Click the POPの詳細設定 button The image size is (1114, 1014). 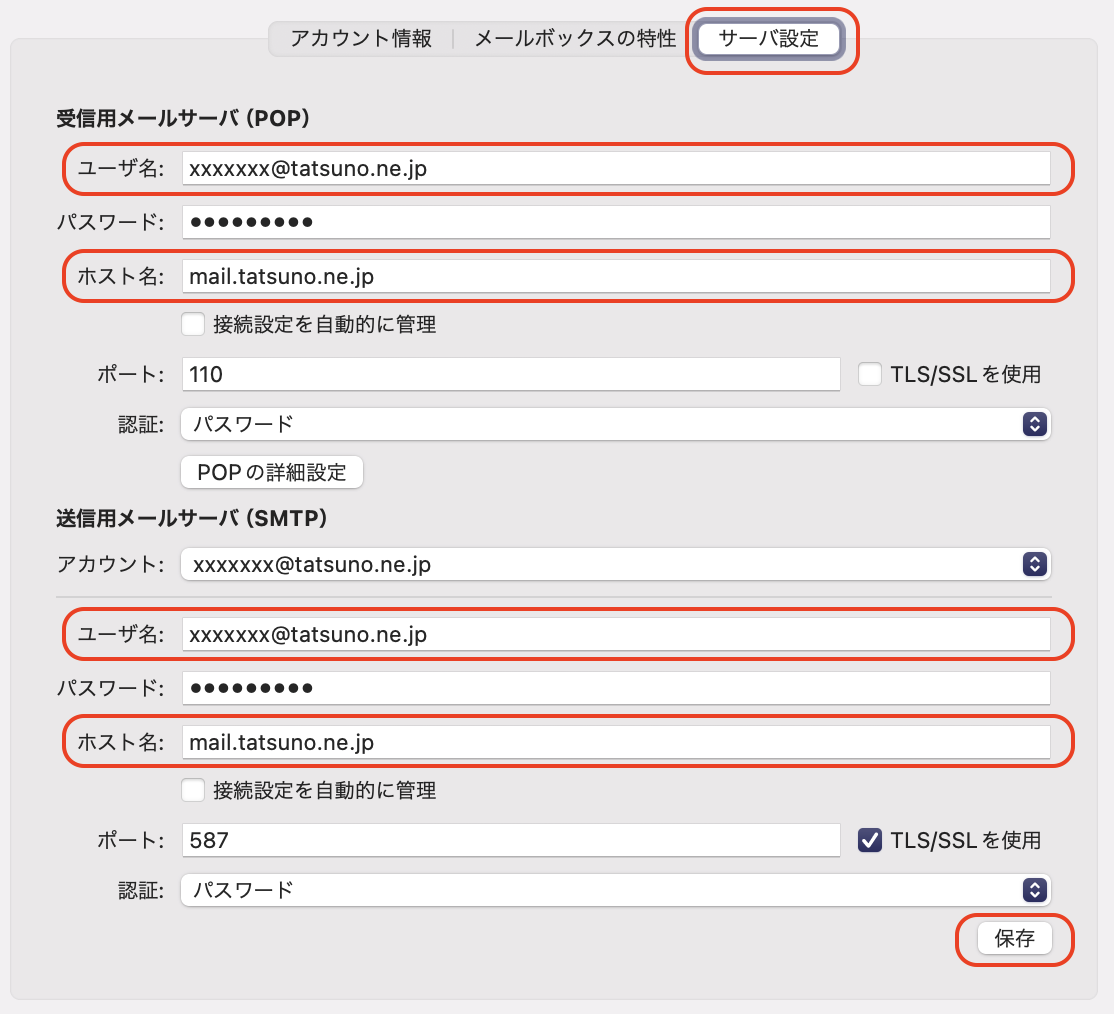coord(272,472)
